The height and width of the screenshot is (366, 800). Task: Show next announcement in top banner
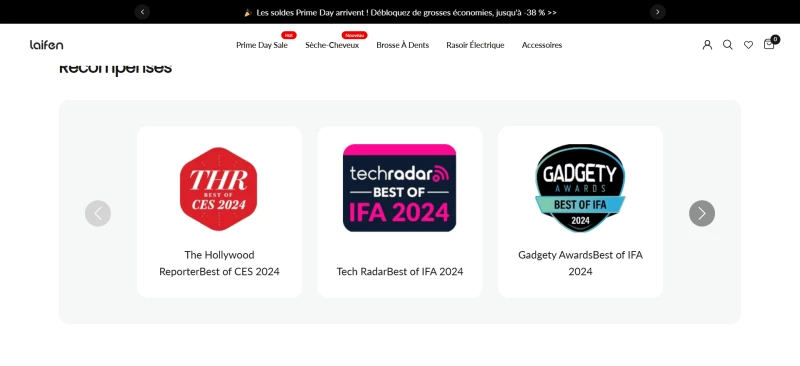pyautogui.click(x=658, y=12)
